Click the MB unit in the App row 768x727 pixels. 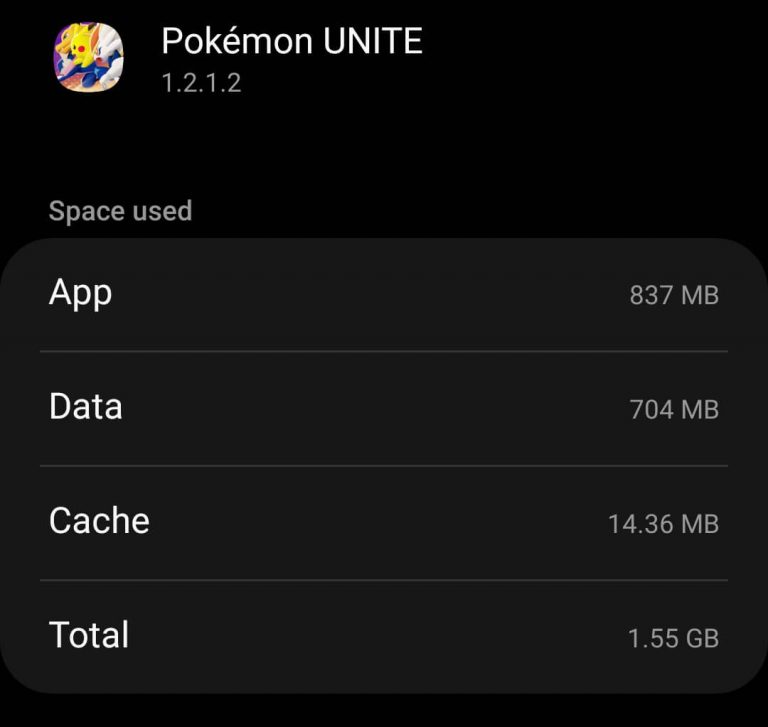pyautogui.click(x=699, y=295)
